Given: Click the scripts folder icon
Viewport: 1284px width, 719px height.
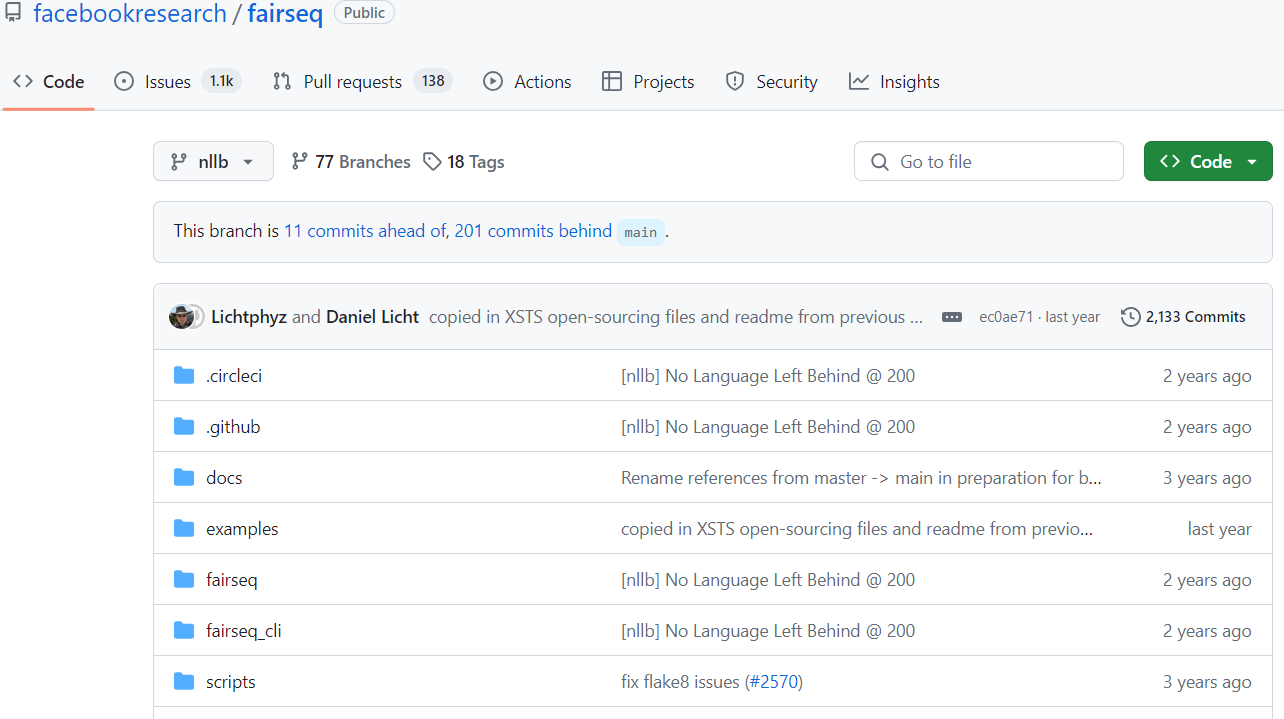Looking at the screenshot, I should [x=184, y=682].
